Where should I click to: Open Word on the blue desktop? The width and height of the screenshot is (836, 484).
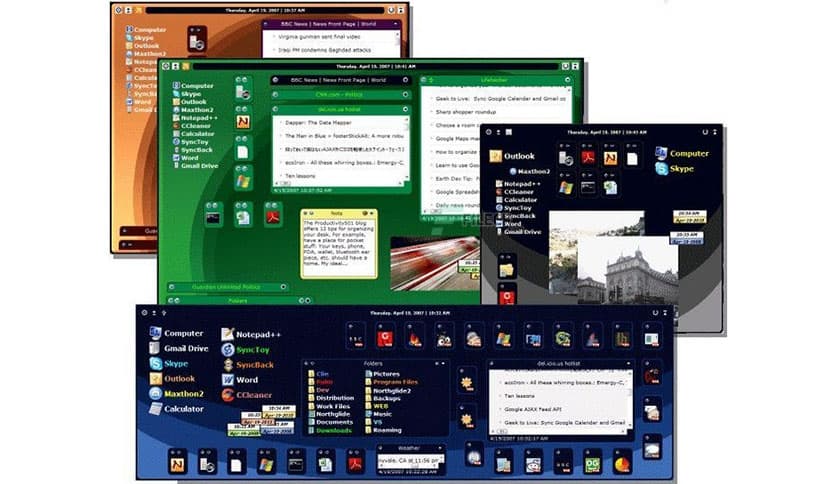tap(239, 380)
